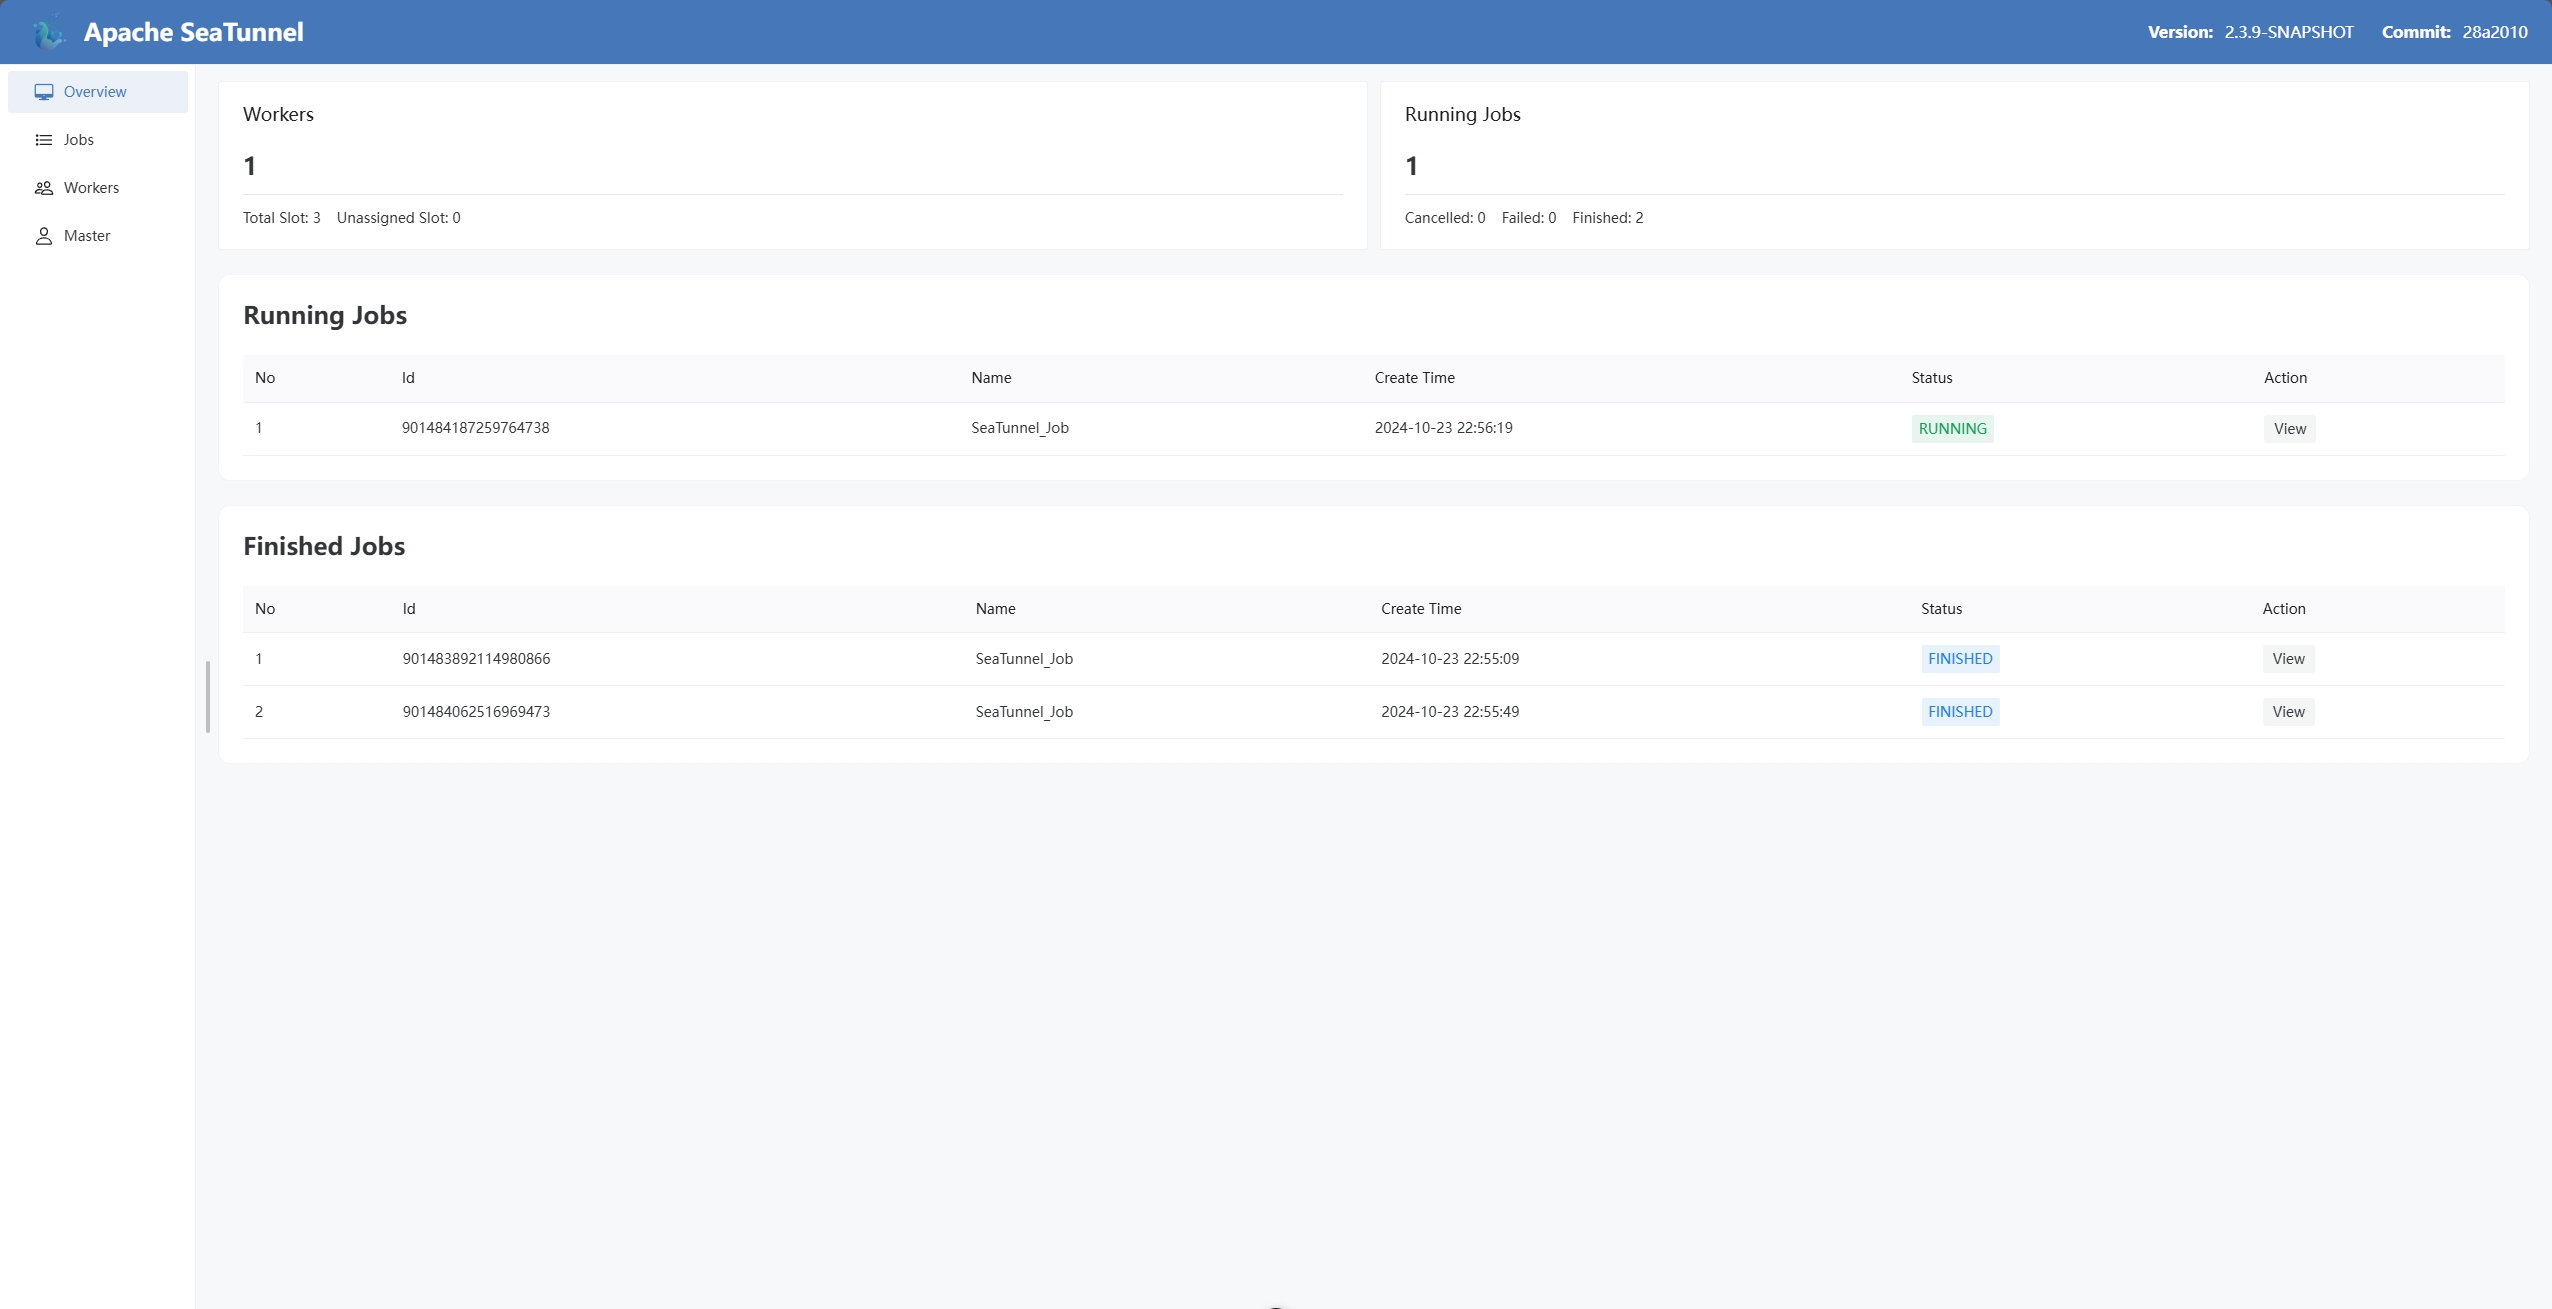This screenshot has width=2552, height=1309.
Task: Open the Jobs menu item
Action: coord(79,140)
